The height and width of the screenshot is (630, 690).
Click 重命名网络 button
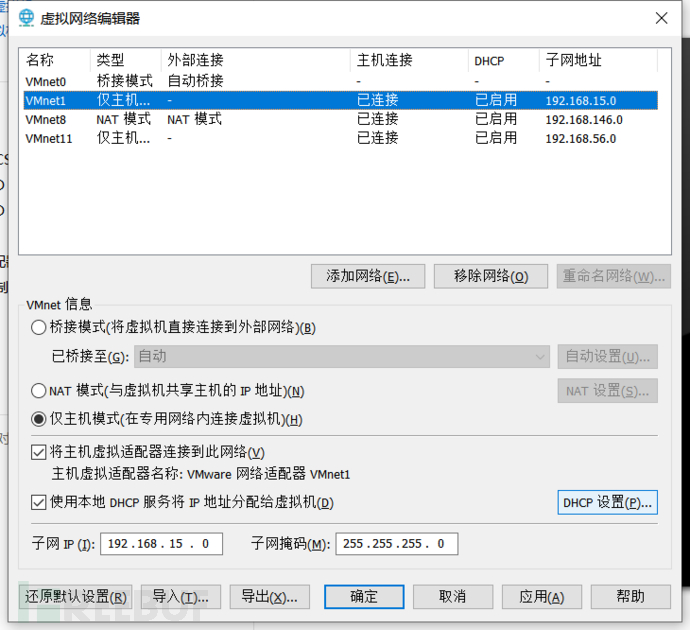(x=613, y=276)
